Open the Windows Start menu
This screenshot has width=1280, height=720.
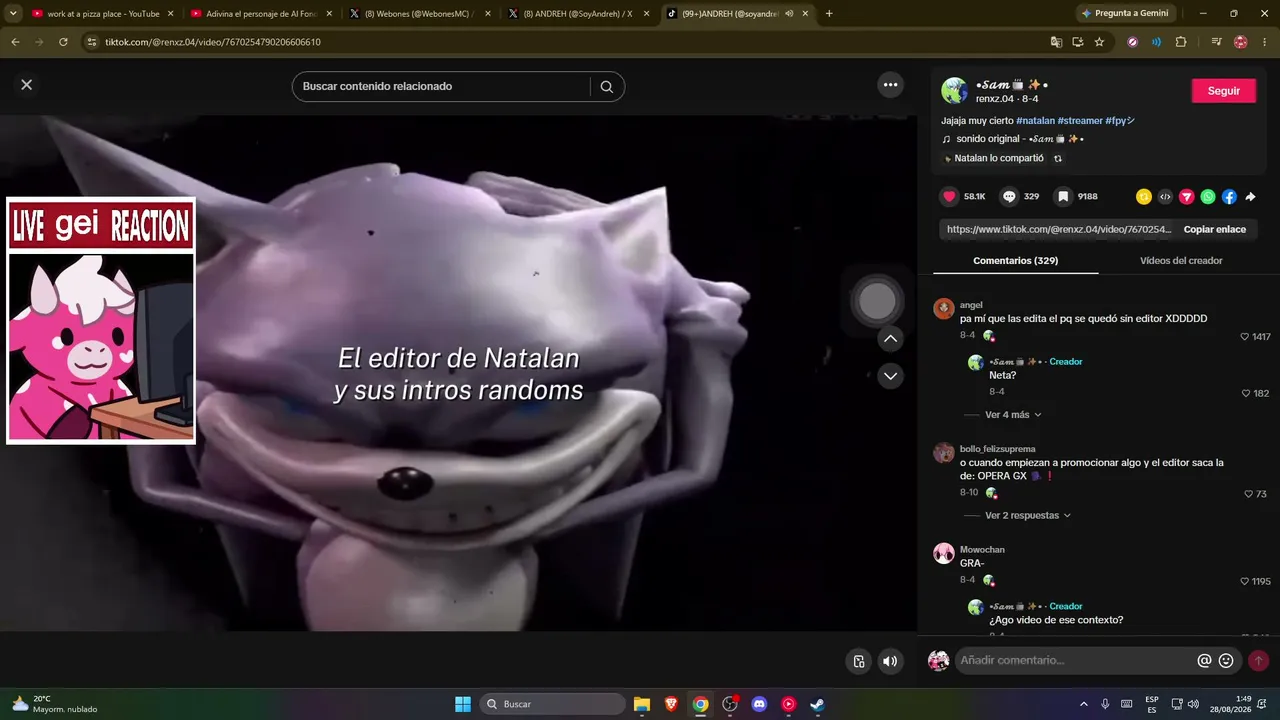(x=463, y=704)
